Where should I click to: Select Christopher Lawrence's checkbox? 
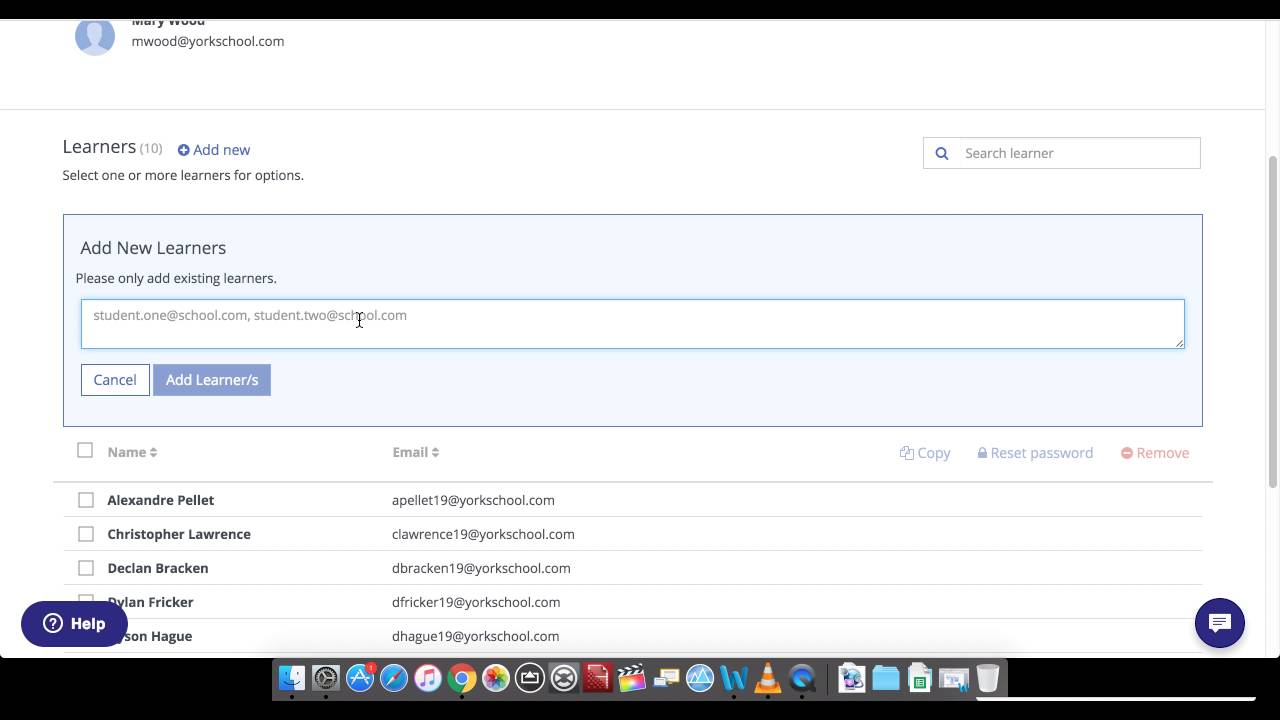[86, 534]
